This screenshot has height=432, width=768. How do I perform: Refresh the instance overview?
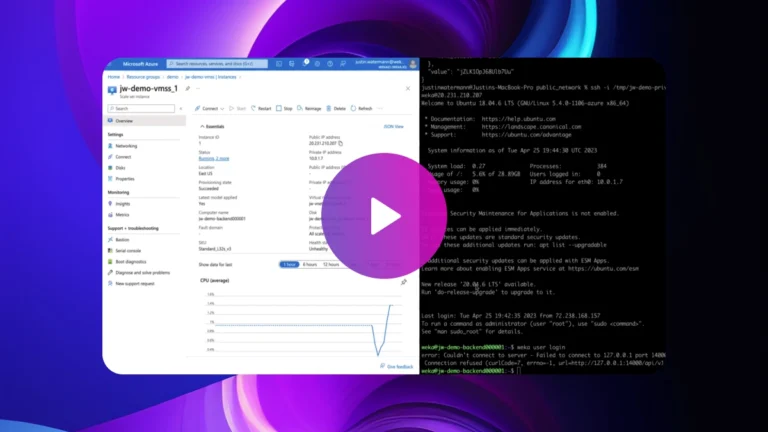pyautogui.click(x=354, y=108)
